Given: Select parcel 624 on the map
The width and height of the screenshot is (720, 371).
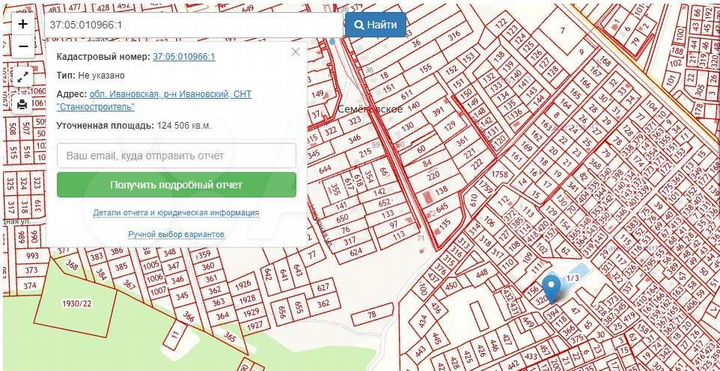Looking at the screenshot, I should tap(356, 252).
